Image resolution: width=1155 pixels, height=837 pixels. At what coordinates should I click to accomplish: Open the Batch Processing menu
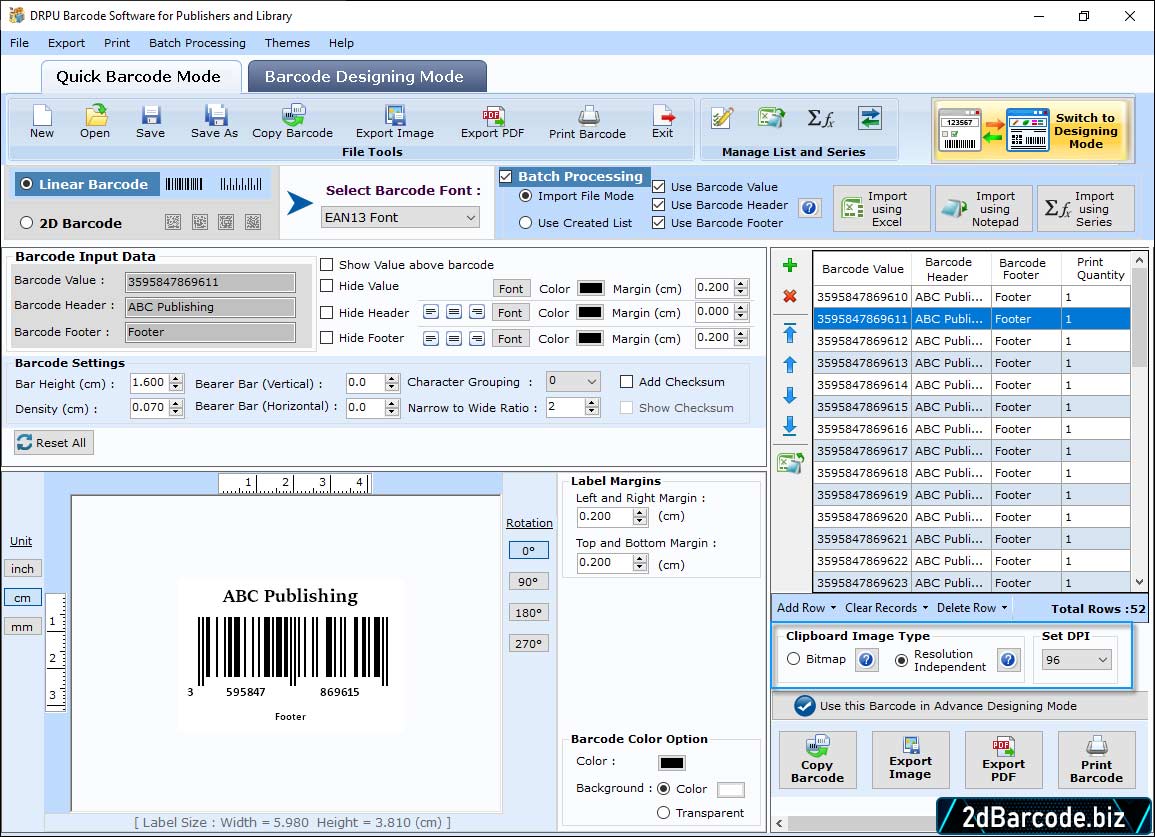(197, 43)
